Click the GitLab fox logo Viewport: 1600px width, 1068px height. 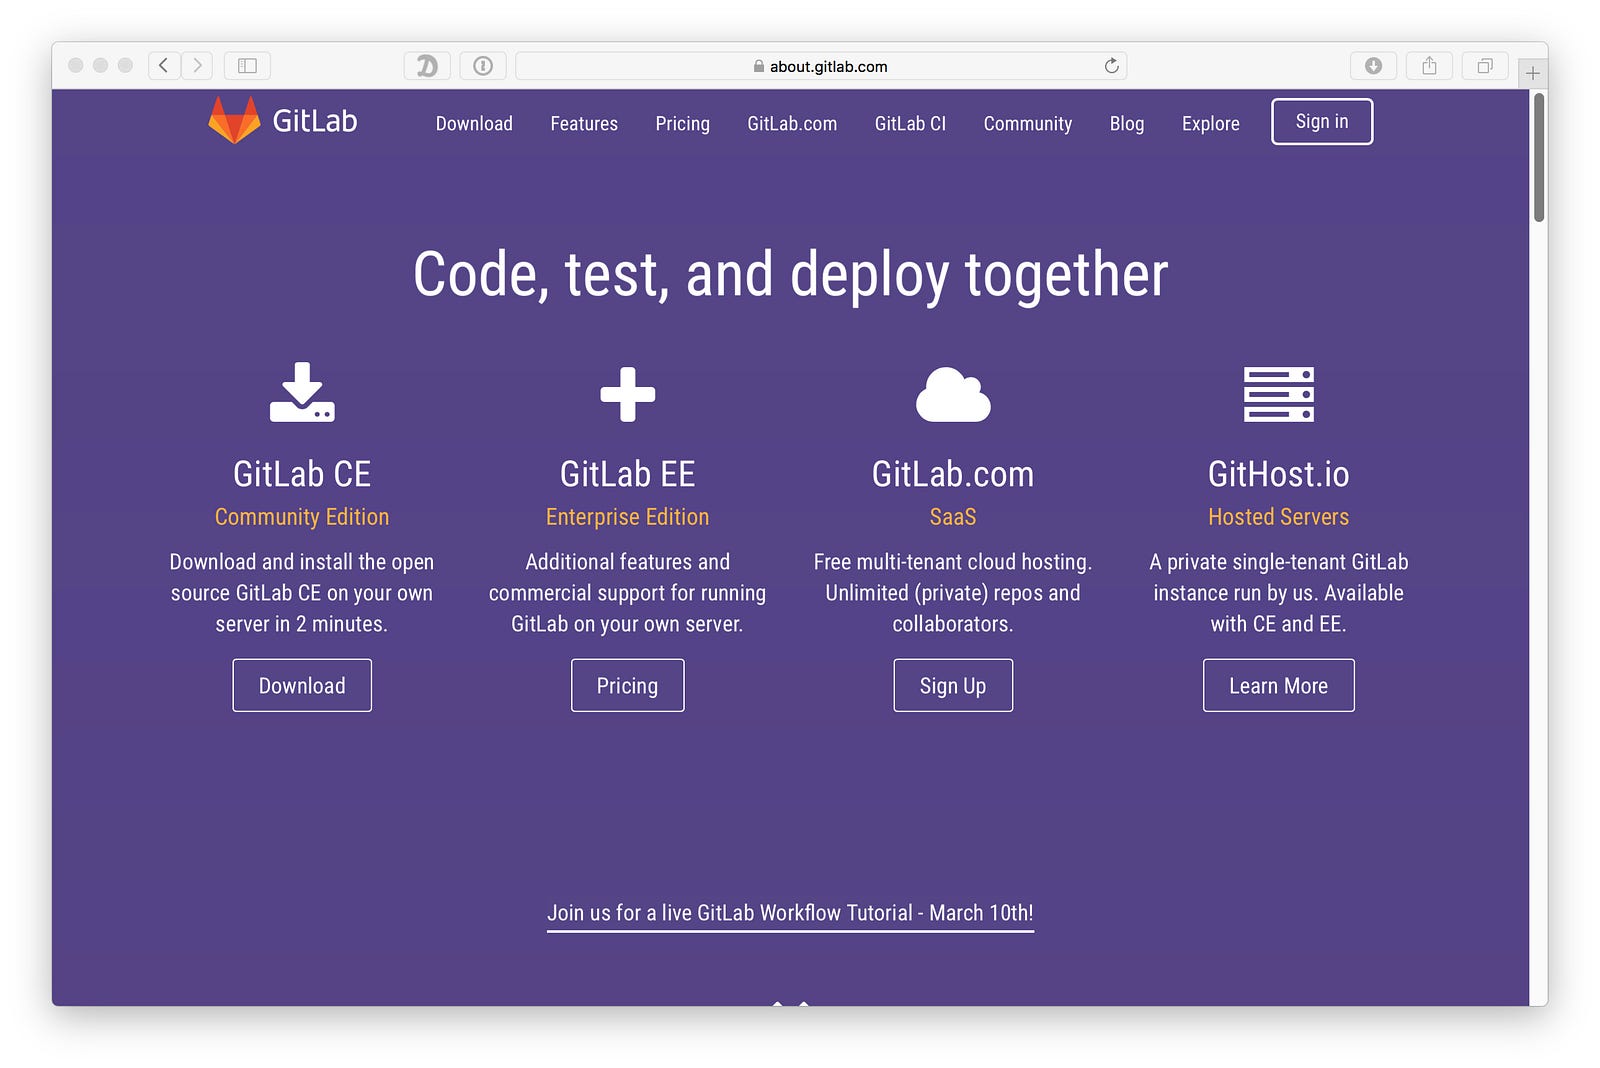point(234,120)
